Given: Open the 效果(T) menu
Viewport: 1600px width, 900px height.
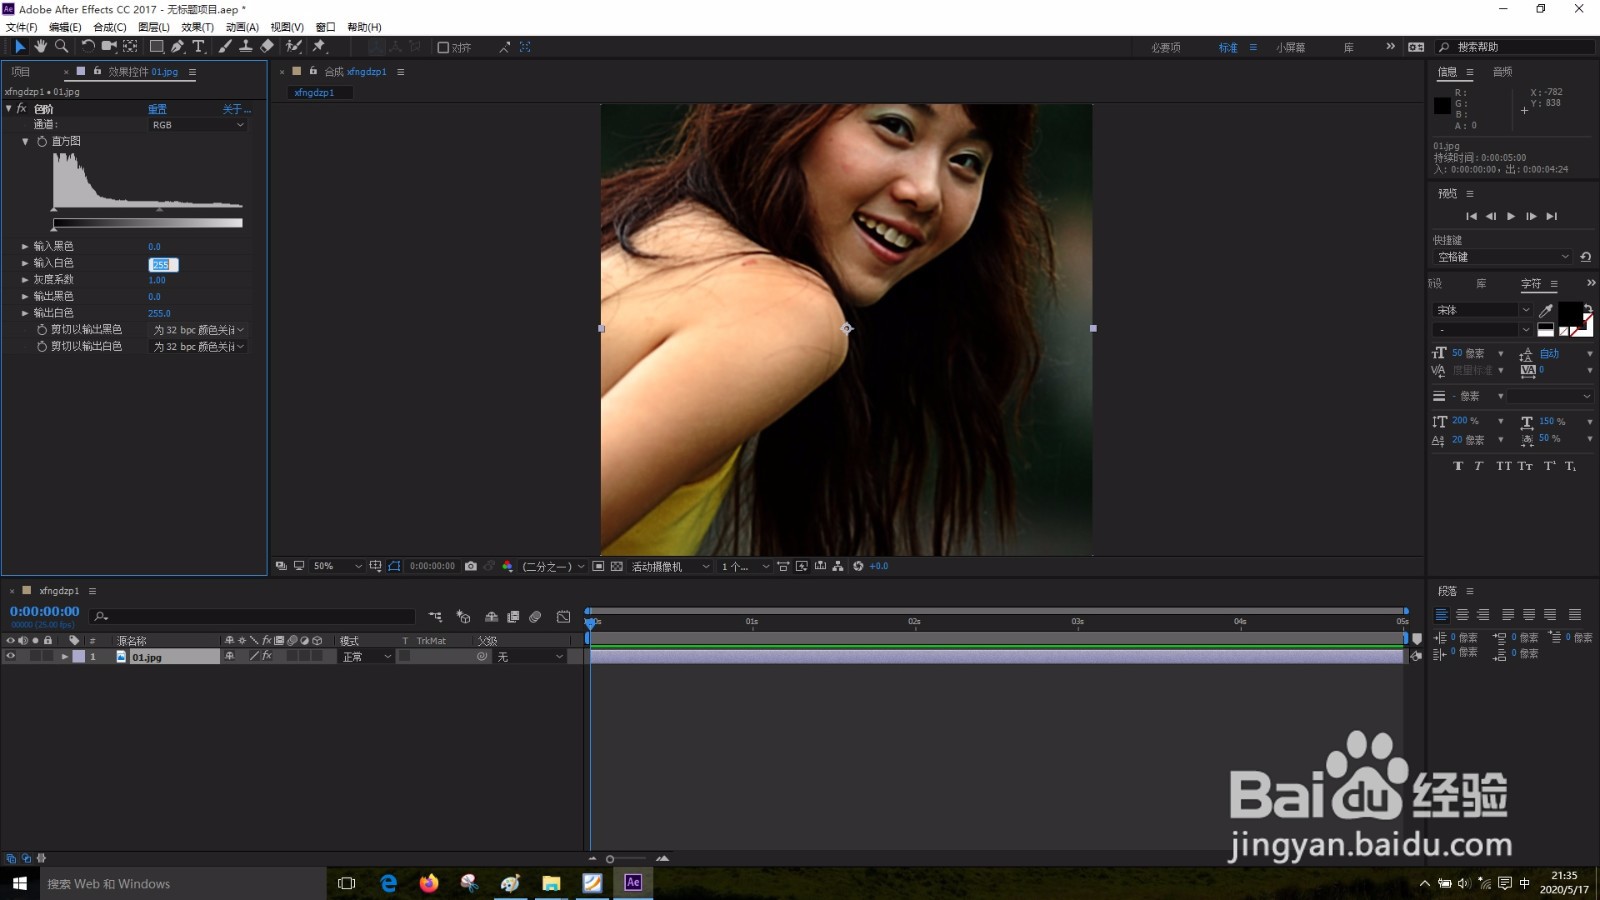Looking at the screenshot, I should pyautogui.click(x=197, y=27).
